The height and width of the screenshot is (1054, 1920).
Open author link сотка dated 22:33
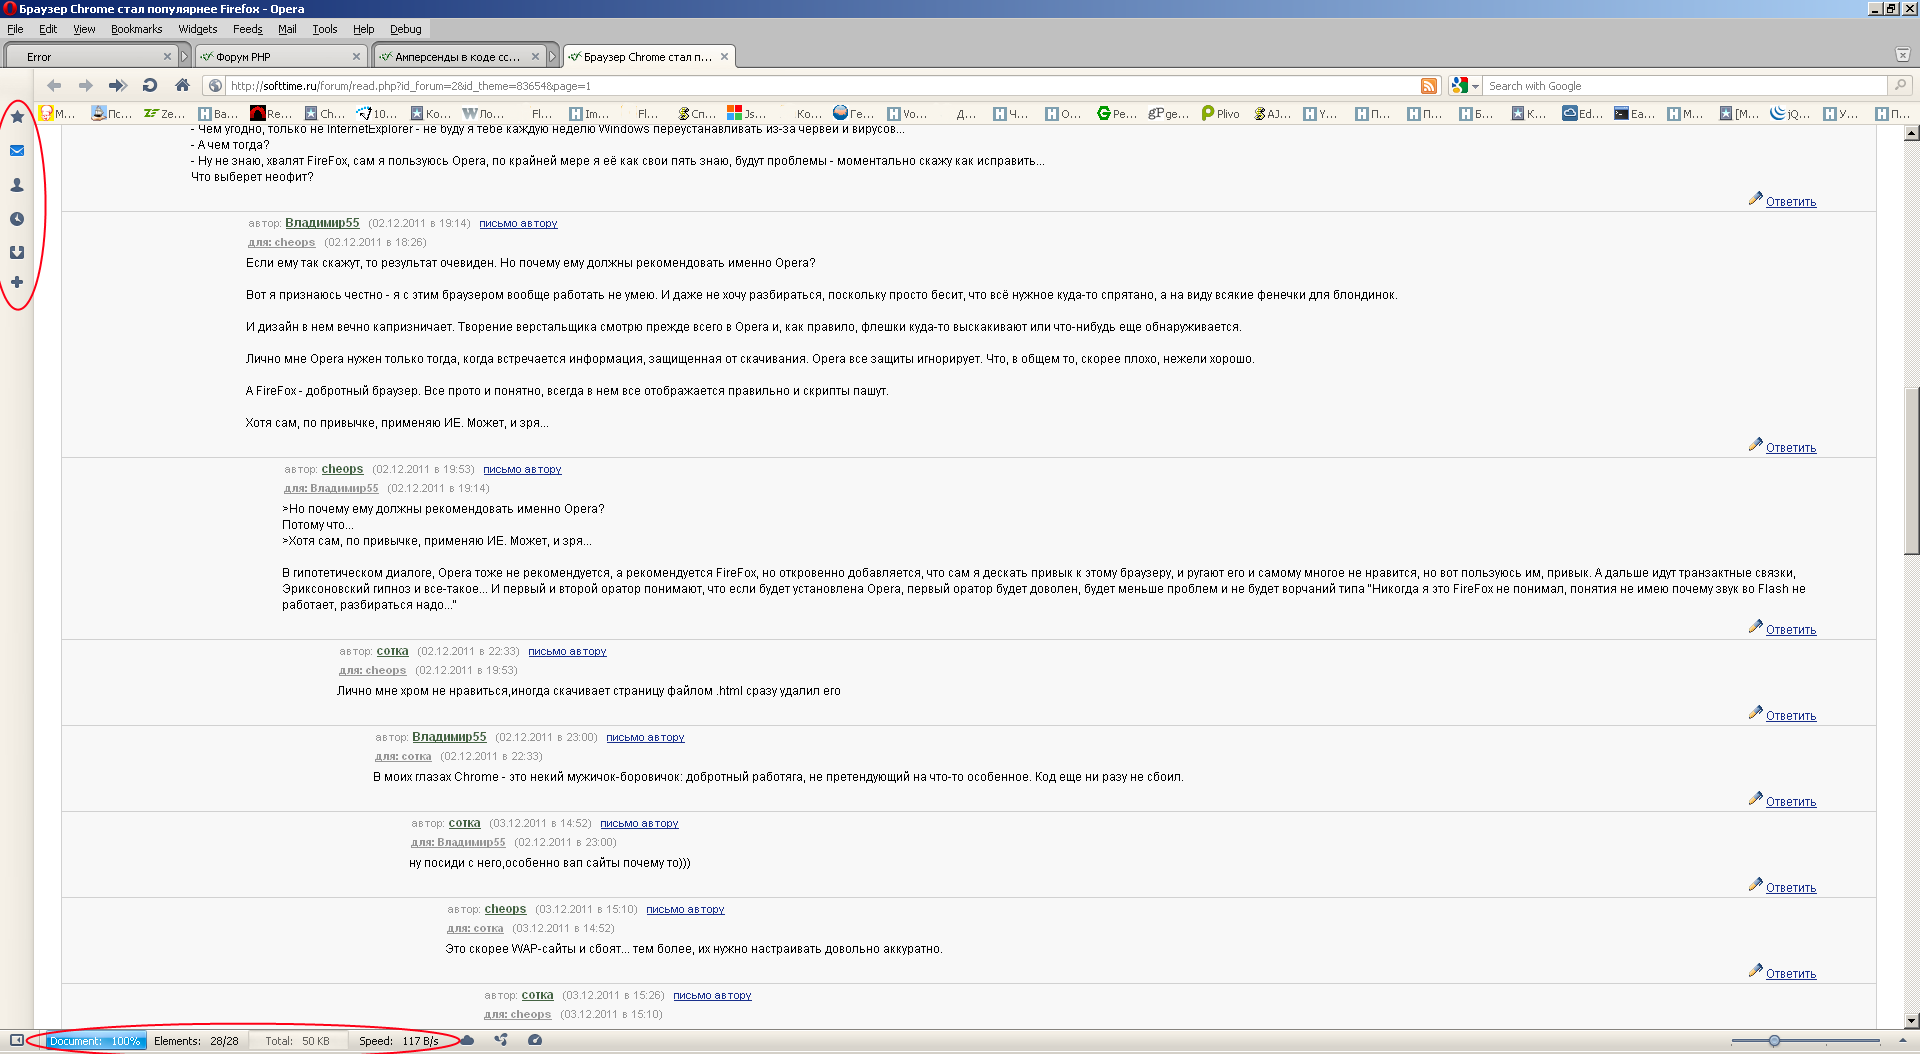coord(392,651)
